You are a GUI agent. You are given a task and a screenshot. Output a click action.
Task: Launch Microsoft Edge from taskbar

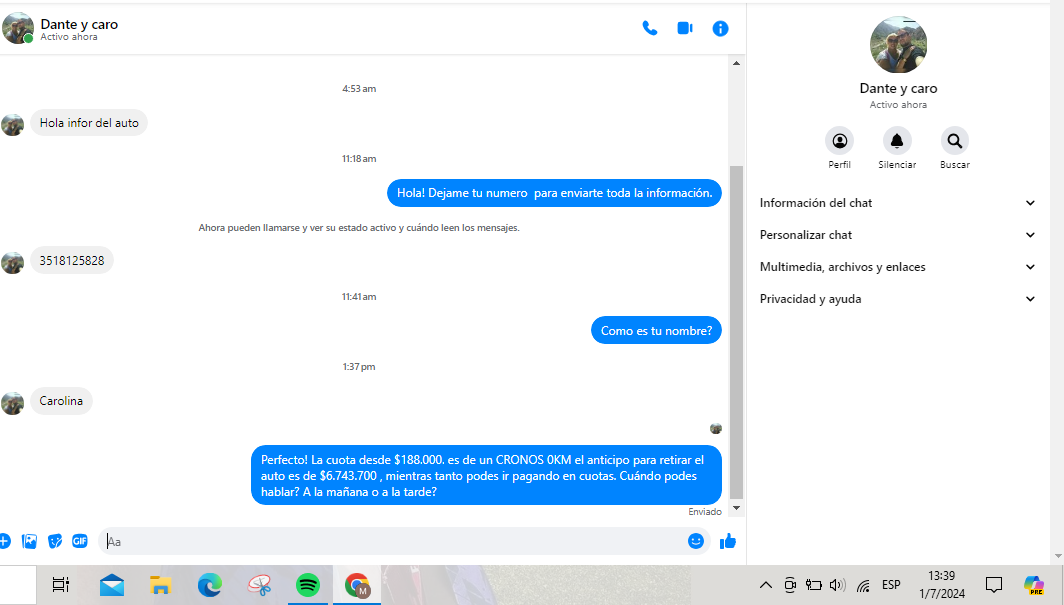tap(210, 585)
